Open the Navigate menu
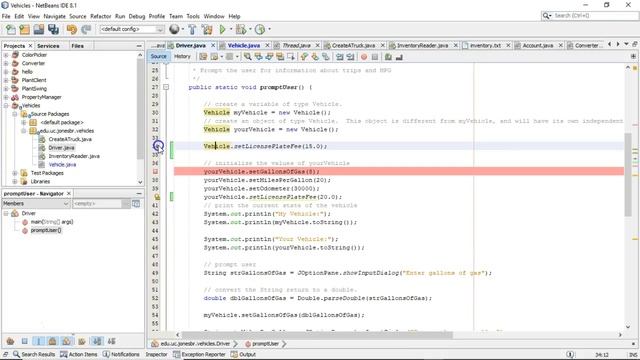The height and width of the screenshot is (360, 640). [54, 16]
